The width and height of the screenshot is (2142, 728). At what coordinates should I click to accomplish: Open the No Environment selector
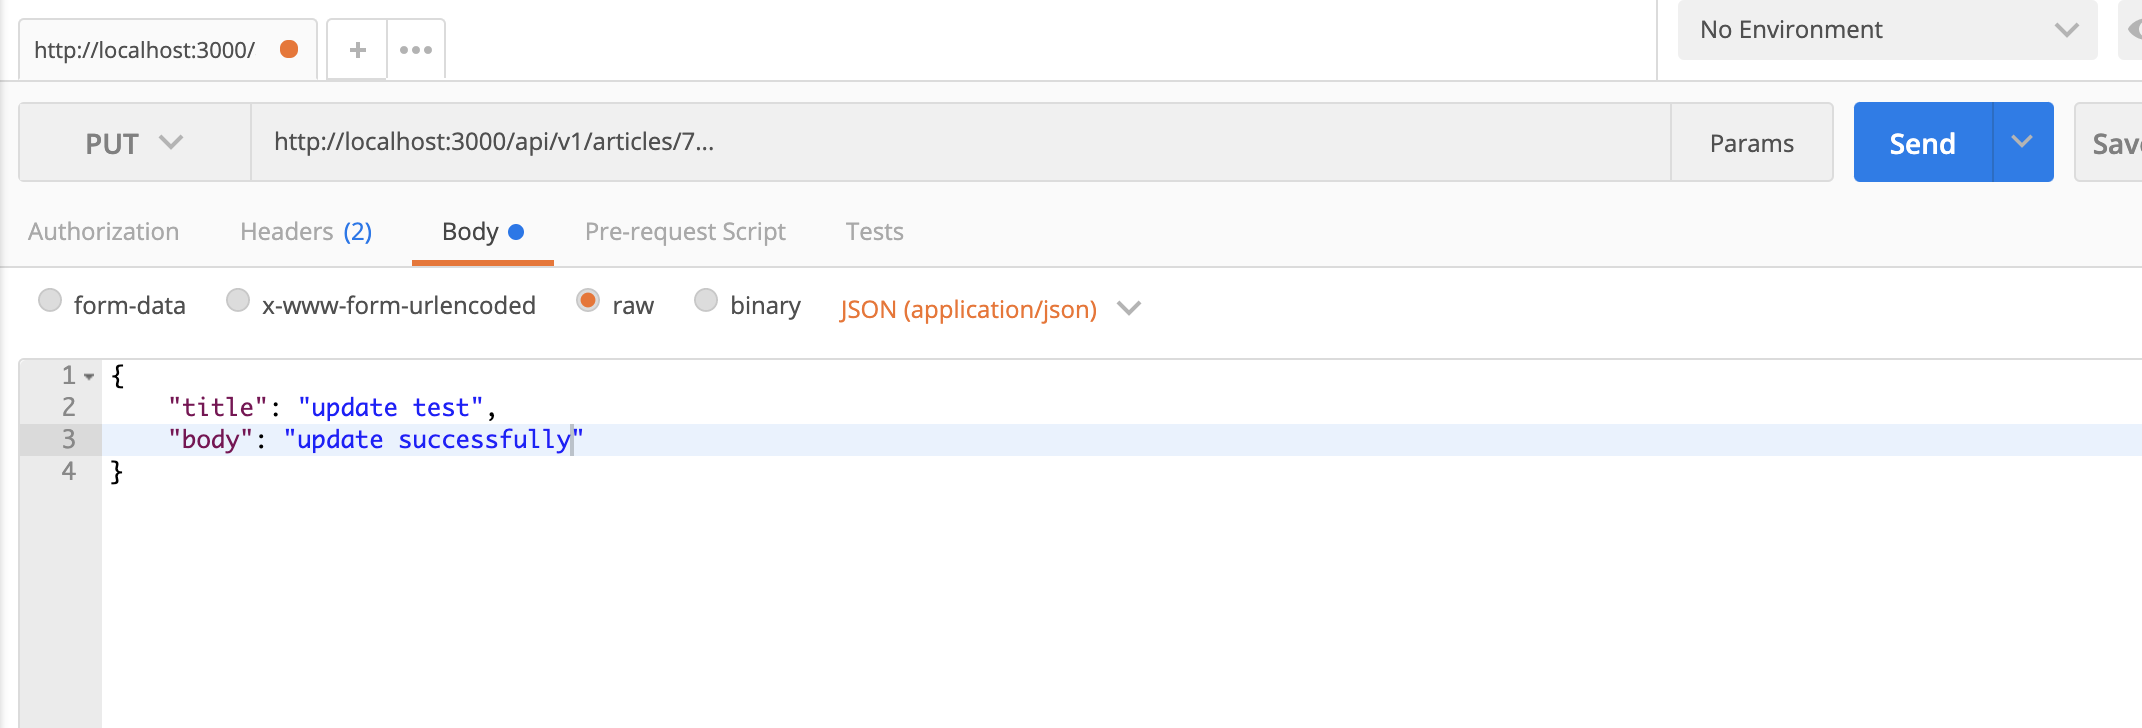(x=1886, y=30)
